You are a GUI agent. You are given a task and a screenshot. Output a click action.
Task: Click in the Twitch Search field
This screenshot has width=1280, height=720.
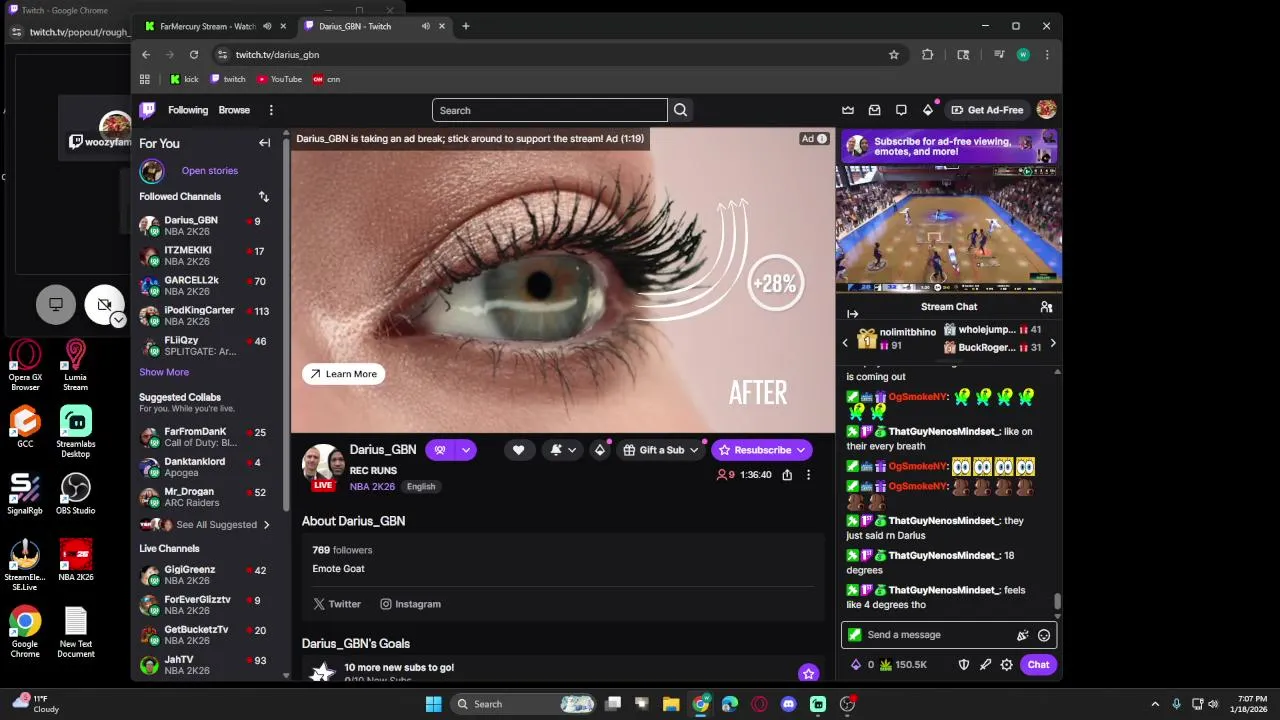(x=550, y=110)
